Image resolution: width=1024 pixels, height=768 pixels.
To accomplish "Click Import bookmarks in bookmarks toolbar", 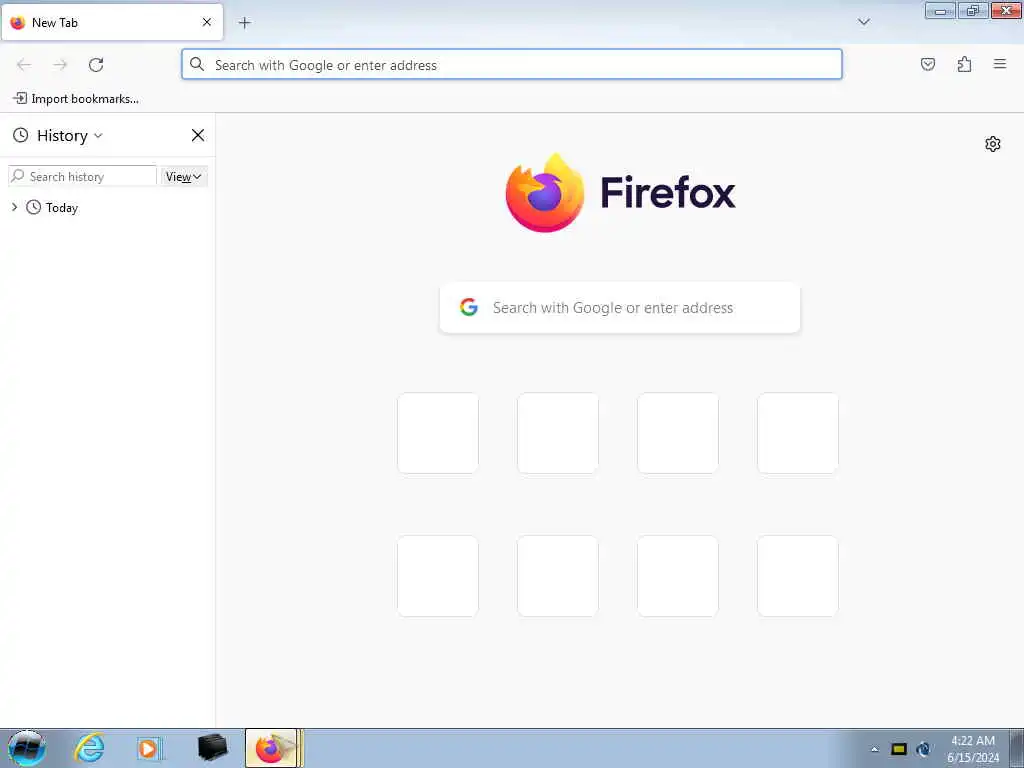I will click(x=76, y=99).
